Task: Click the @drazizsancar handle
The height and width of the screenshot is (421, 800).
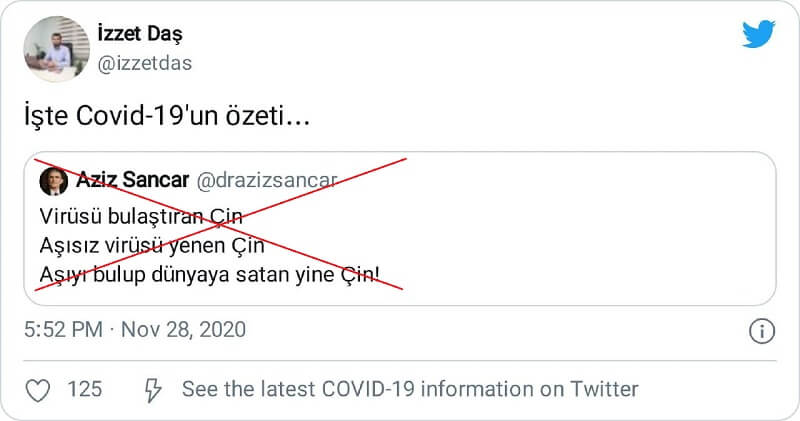Action: pos(268,181)
